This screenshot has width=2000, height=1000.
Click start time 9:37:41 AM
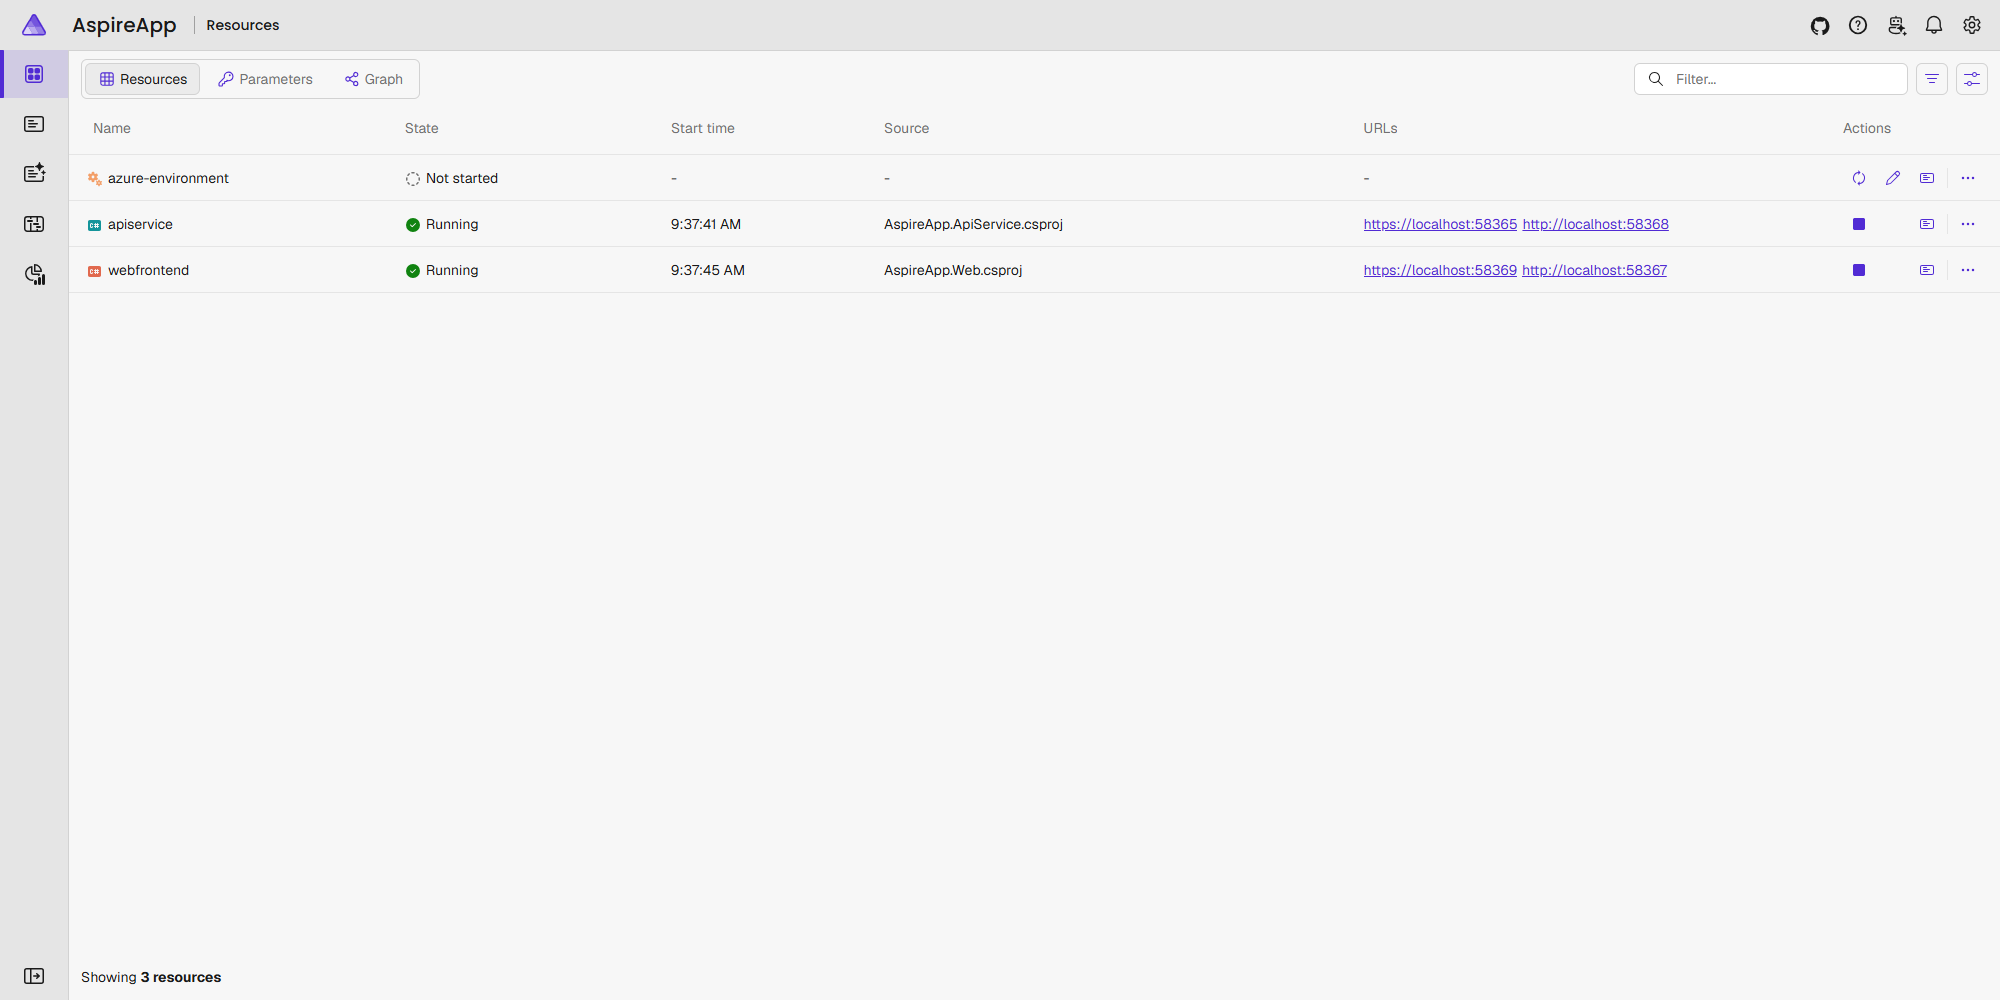[706, 224]
